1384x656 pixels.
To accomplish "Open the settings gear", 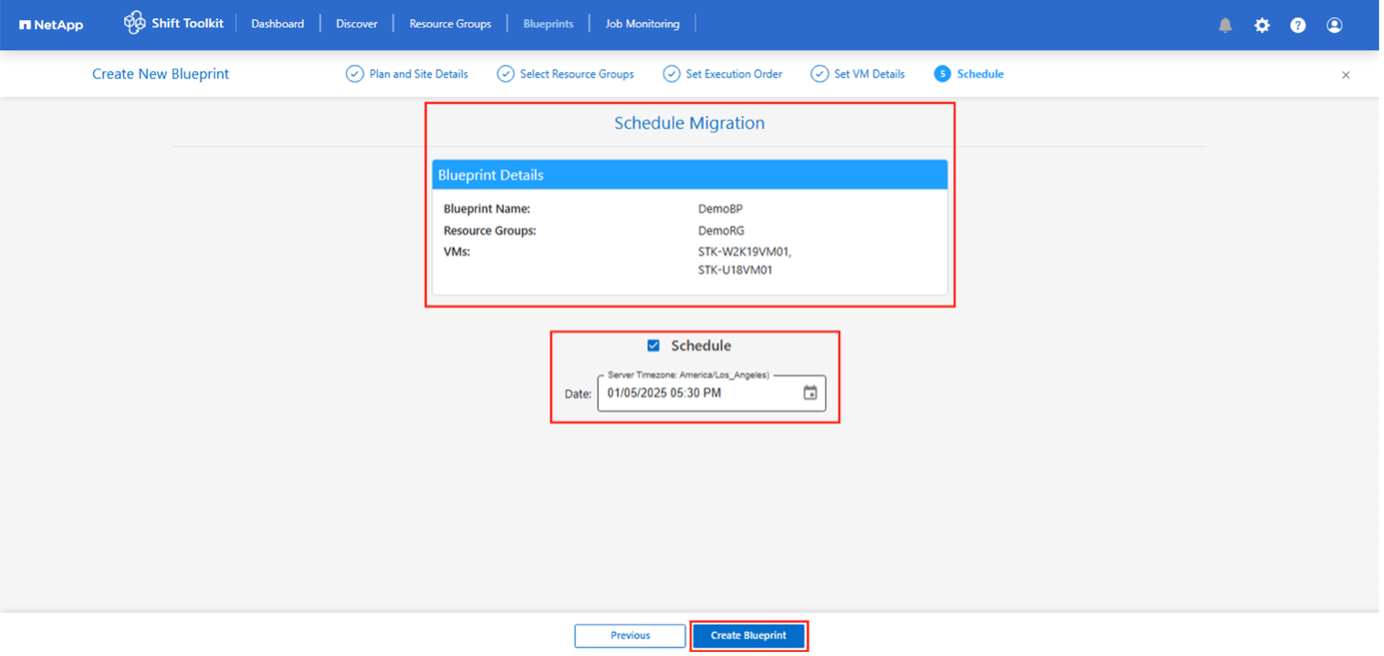I will point(1262,25).
